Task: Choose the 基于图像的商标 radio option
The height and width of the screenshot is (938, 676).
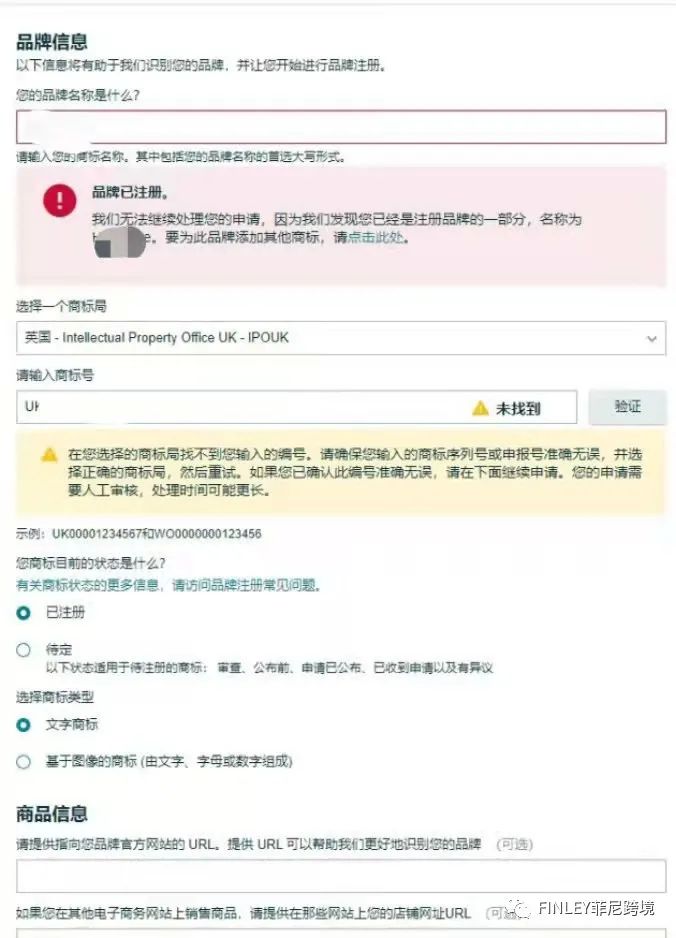Action: (23, 762)
